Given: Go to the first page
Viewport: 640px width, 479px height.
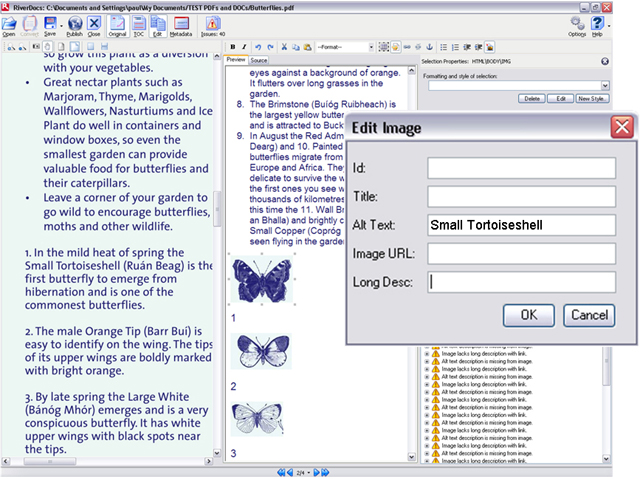Looking at the screenshot, I should pyautogui.click(x=281, y=472).
